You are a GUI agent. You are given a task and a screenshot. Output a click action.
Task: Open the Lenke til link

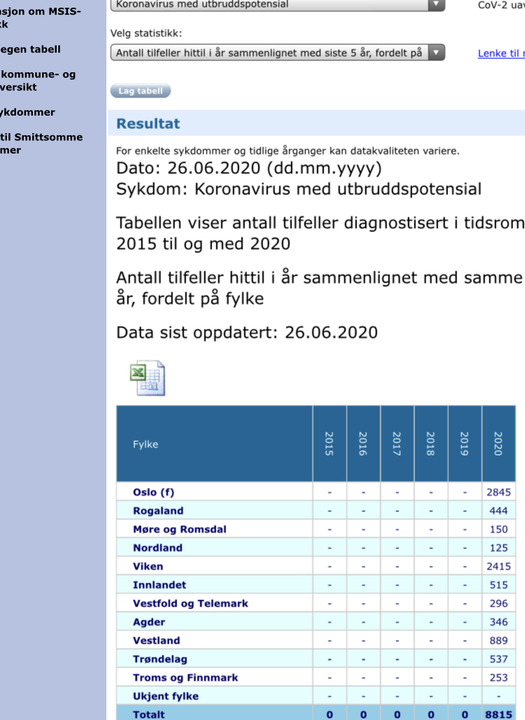501,53
